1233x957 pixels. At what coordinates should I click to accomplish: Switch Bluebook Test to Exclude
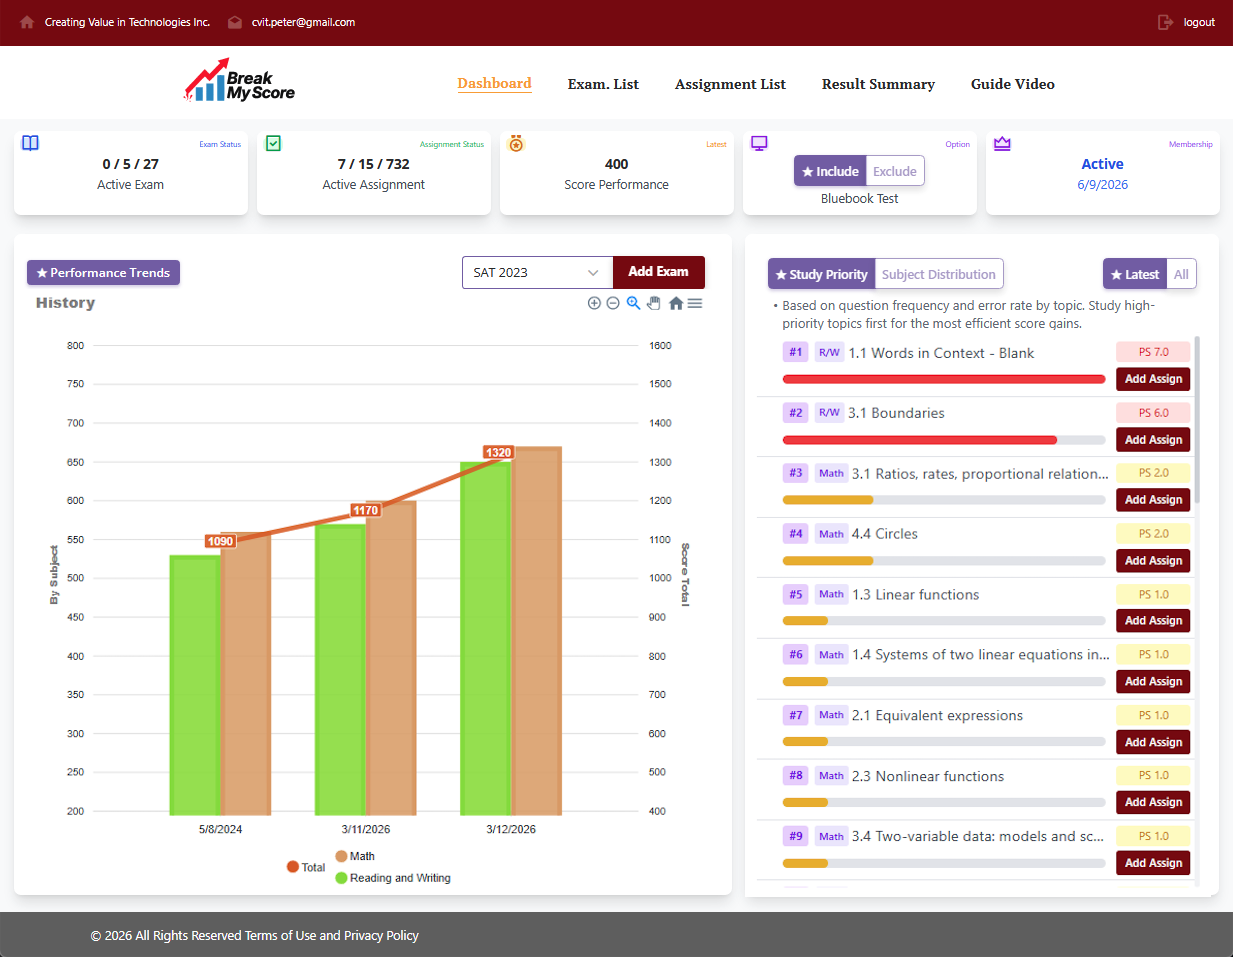(894, 171)
